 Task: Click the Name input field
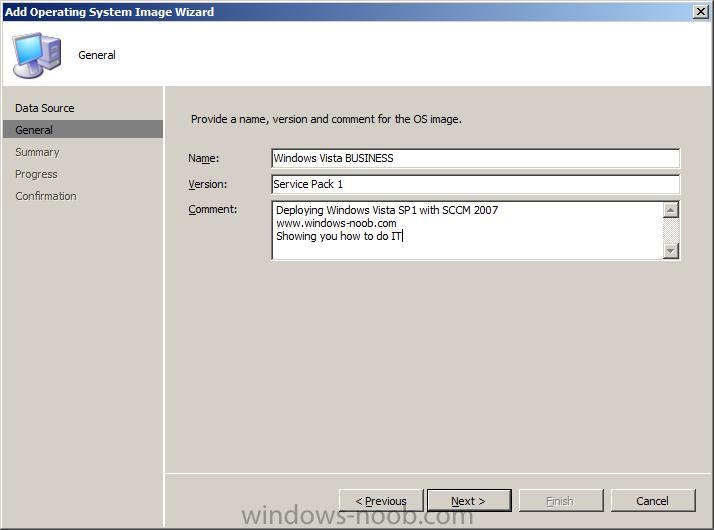click(475, 158)
